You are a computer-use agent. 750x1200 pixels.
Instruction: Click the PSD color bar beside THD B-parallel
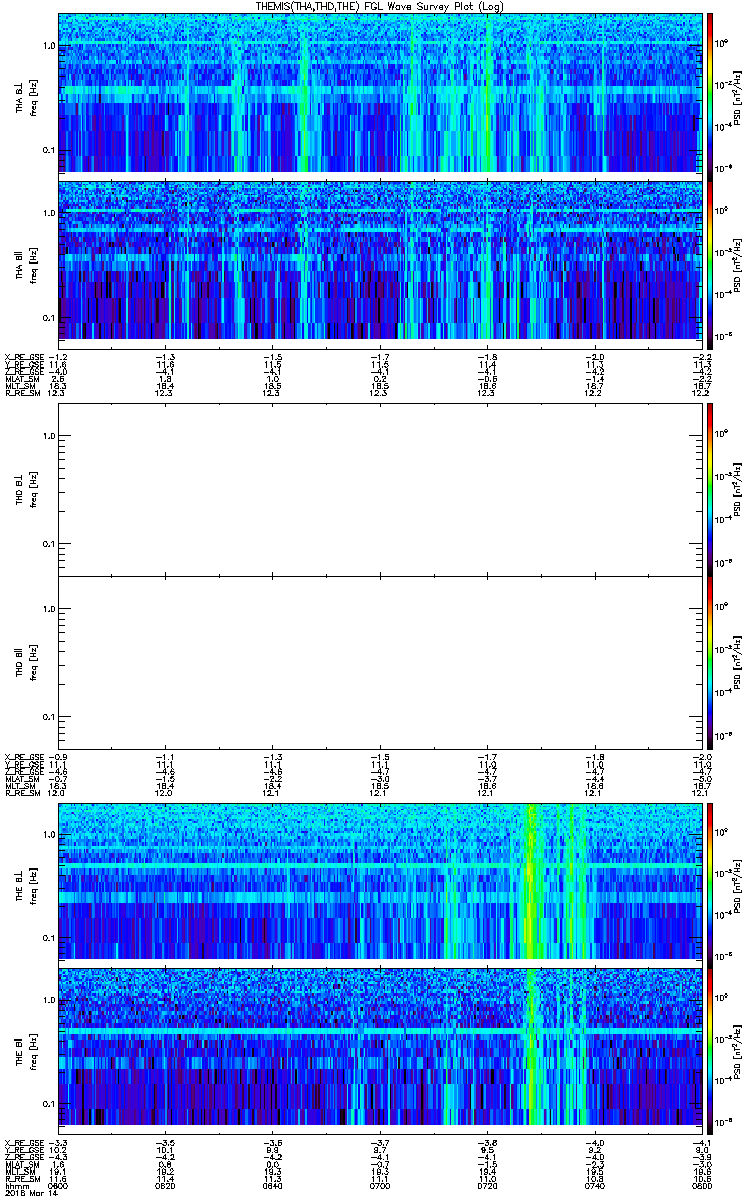point(710,662)
